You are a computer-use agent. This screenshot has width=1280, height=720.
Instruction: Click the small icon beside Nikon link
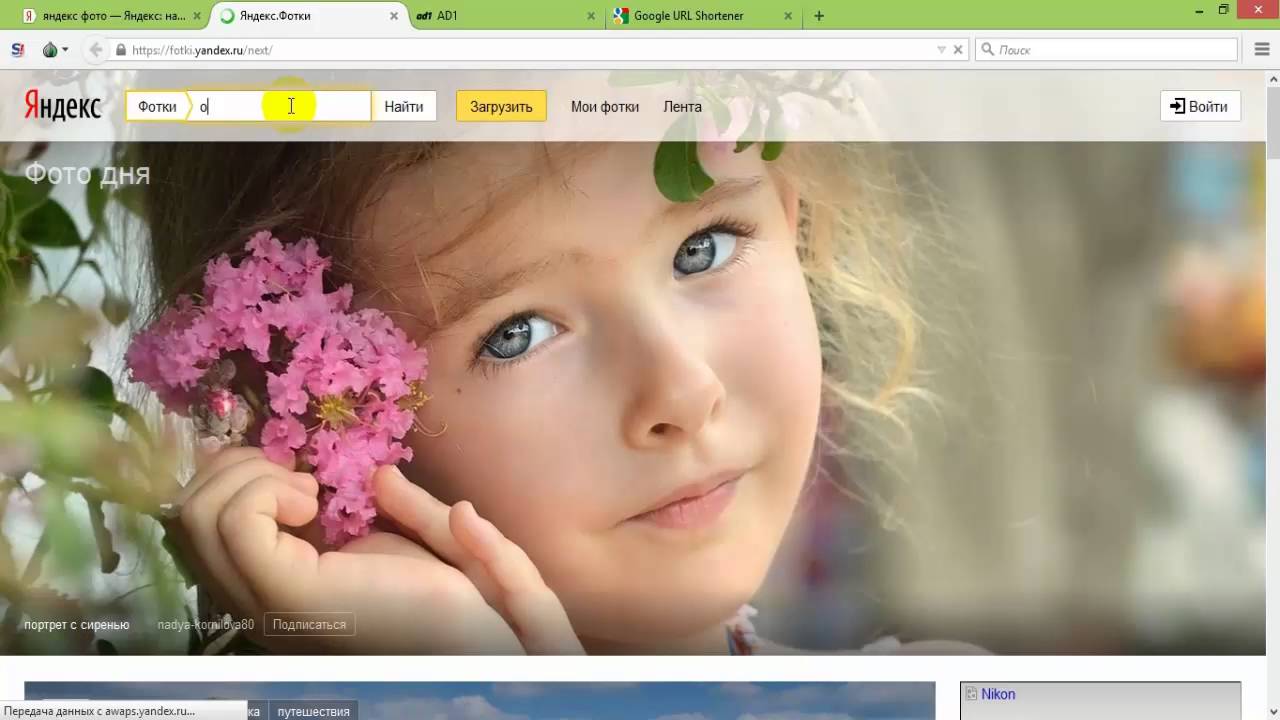[971, 694]
